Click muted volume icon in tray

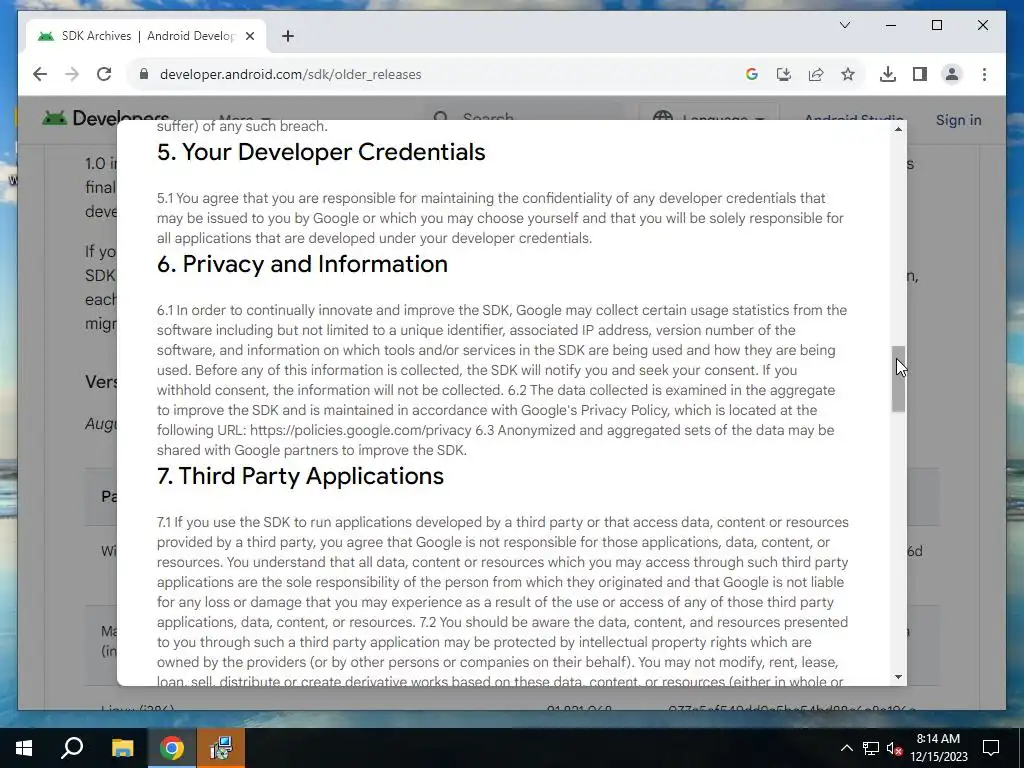click(x=895, y=748)
